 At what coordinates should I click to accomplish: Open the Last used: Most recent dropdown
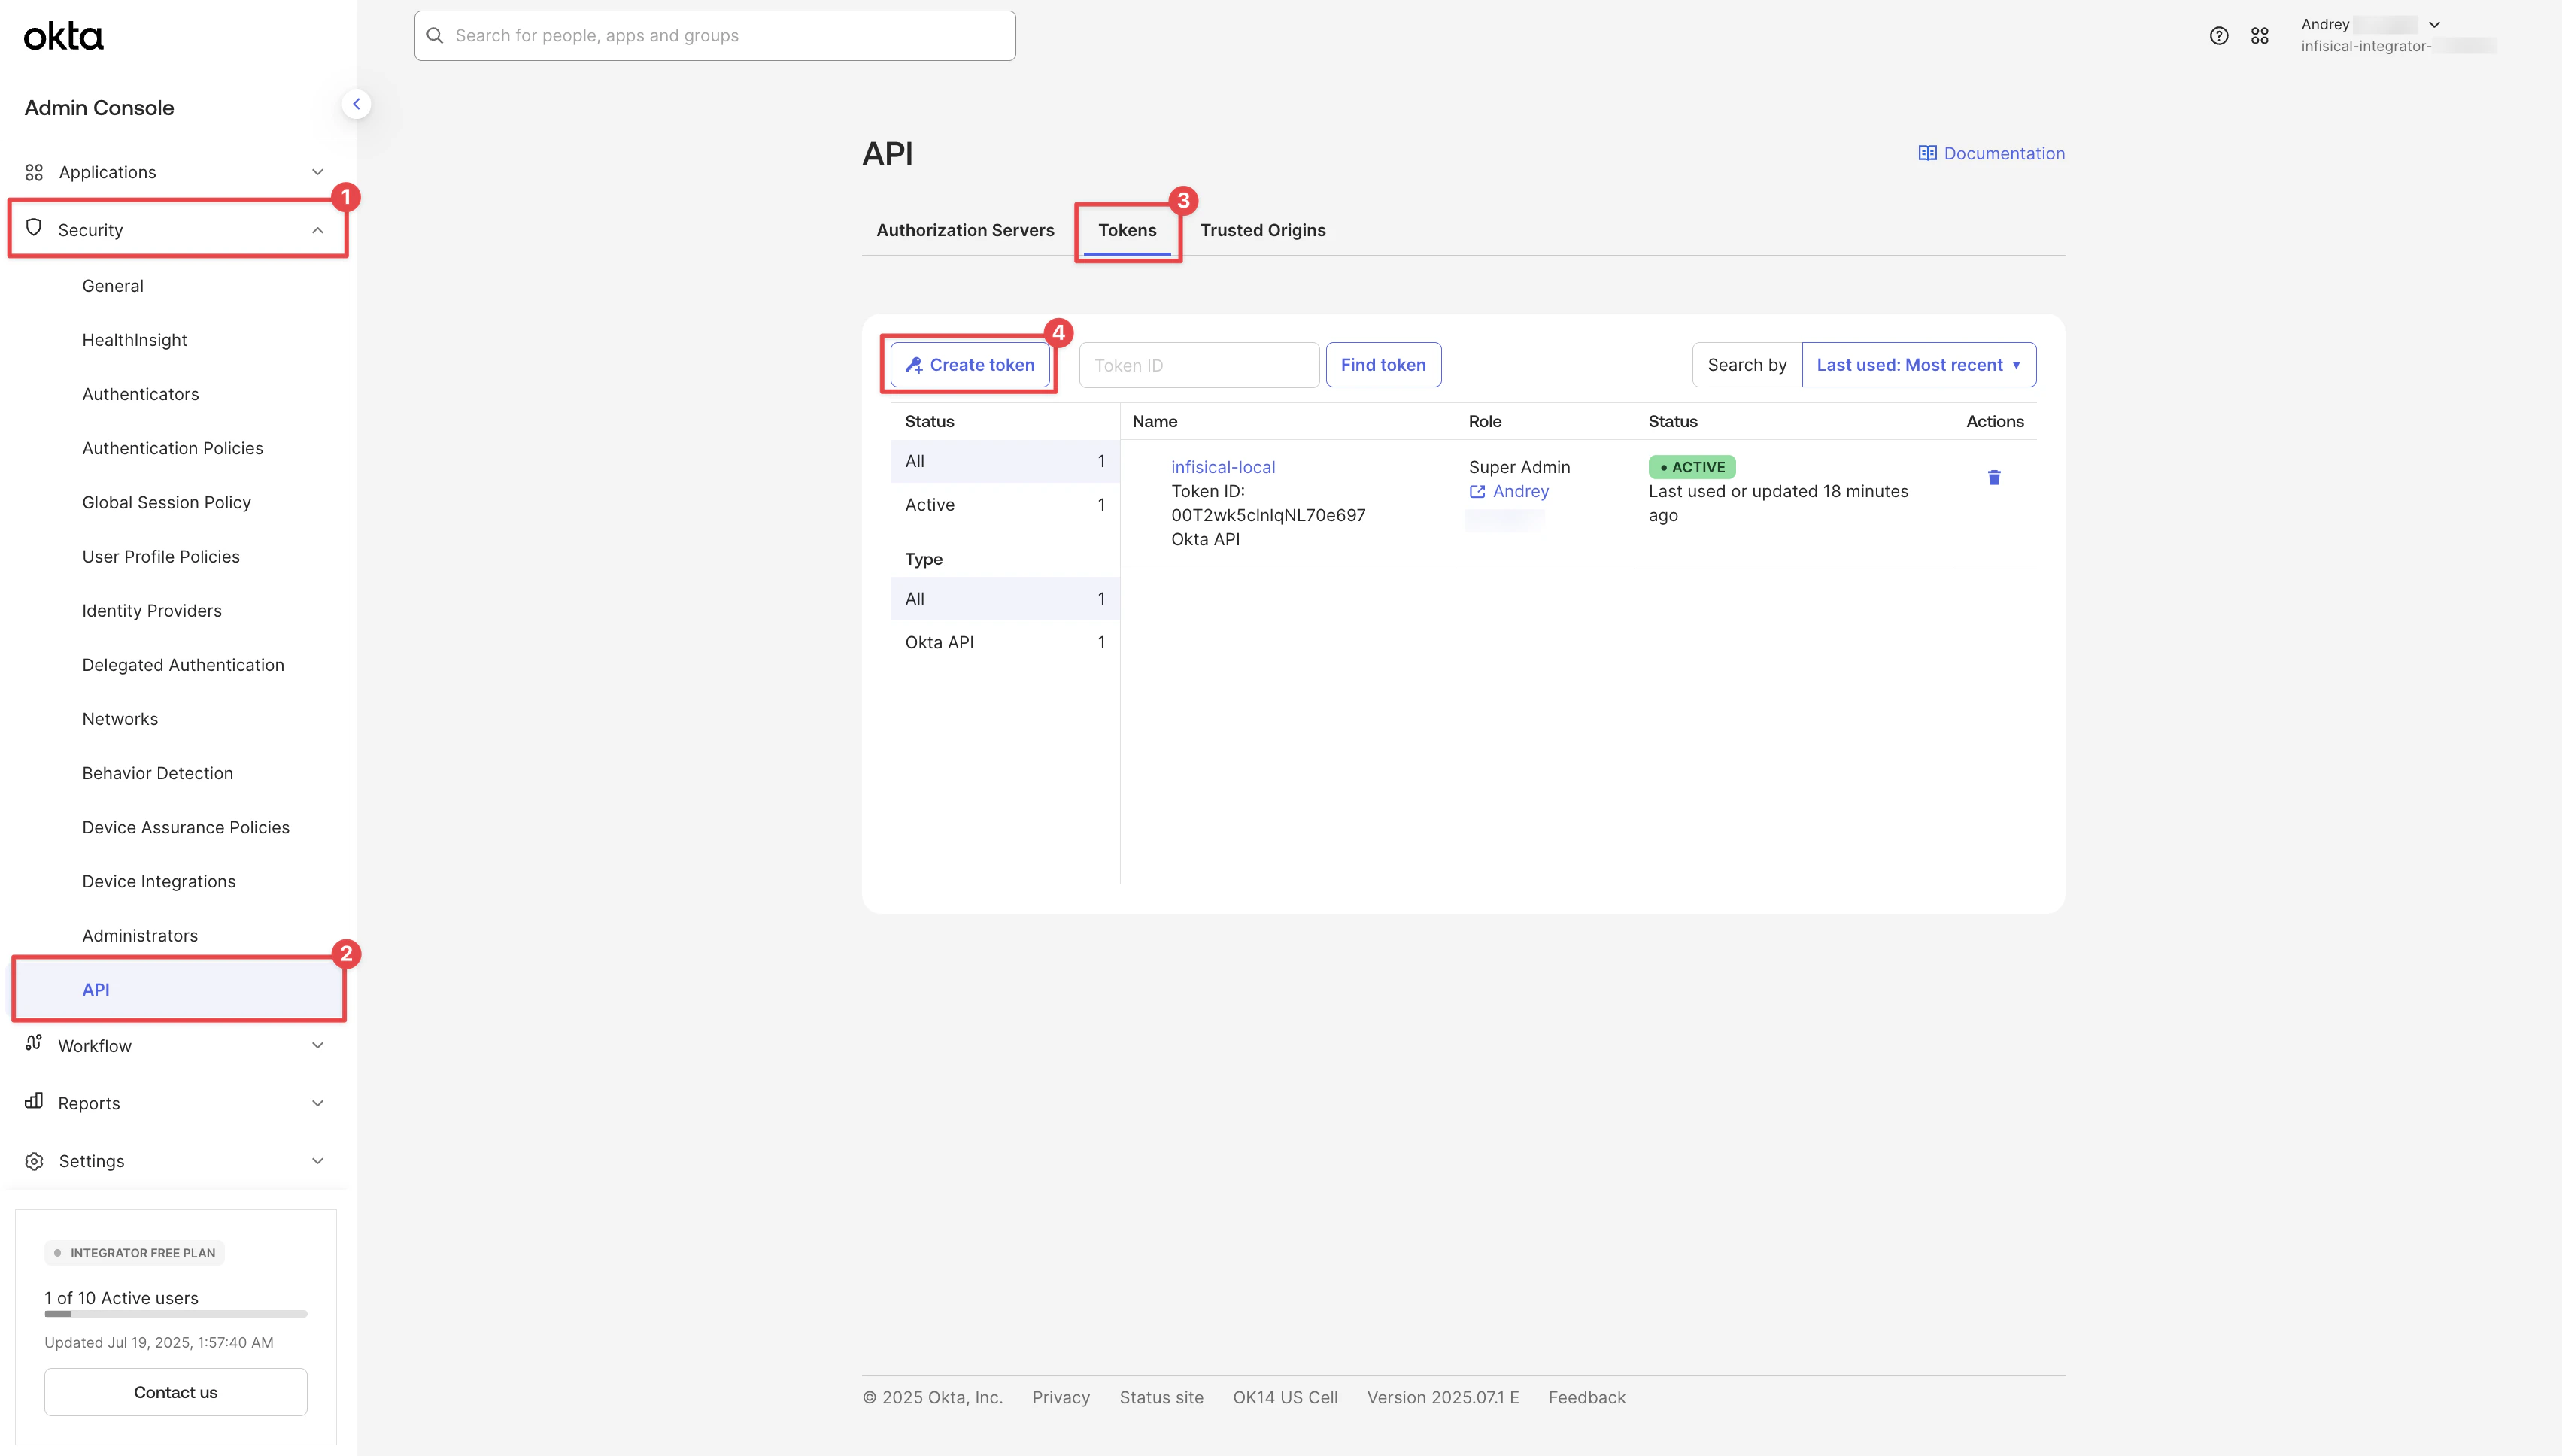tap(1918, 365)
